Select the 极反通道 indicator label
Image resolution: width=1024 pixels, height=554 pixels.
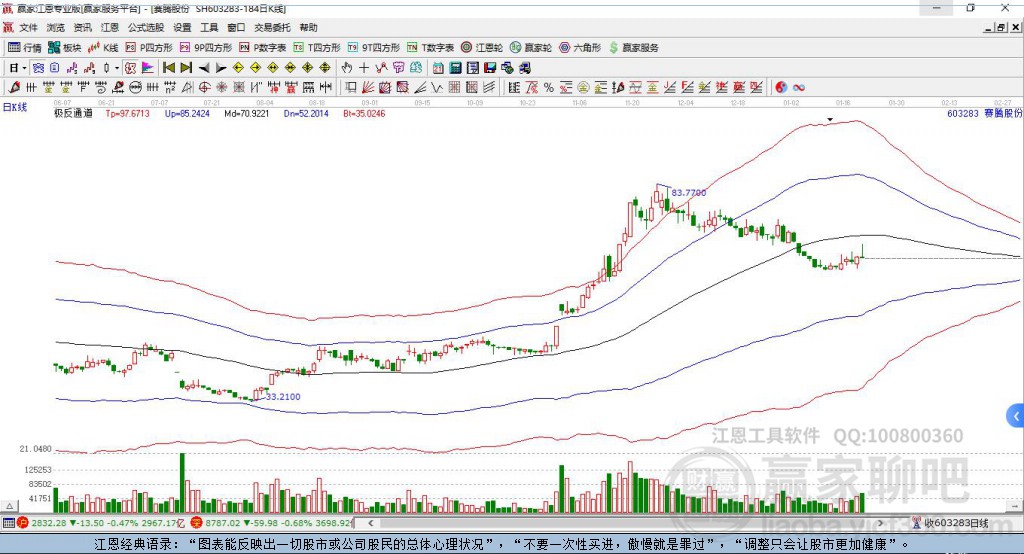(x=73, y=113)
